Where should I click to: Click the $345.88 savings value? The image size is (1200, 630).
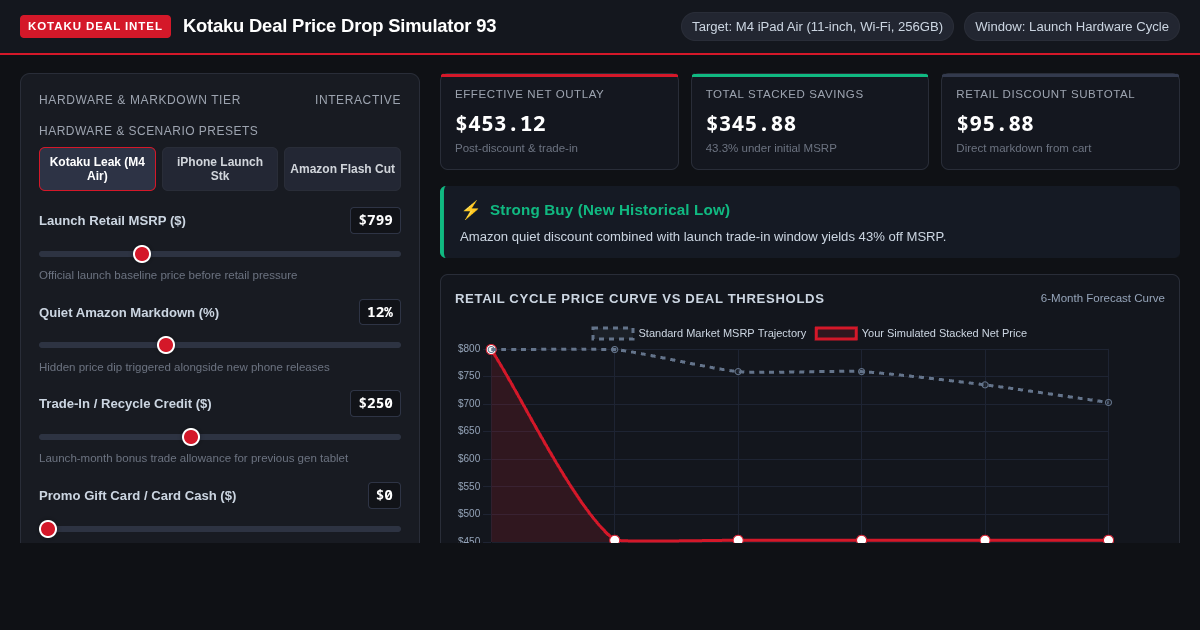point(751,124)
